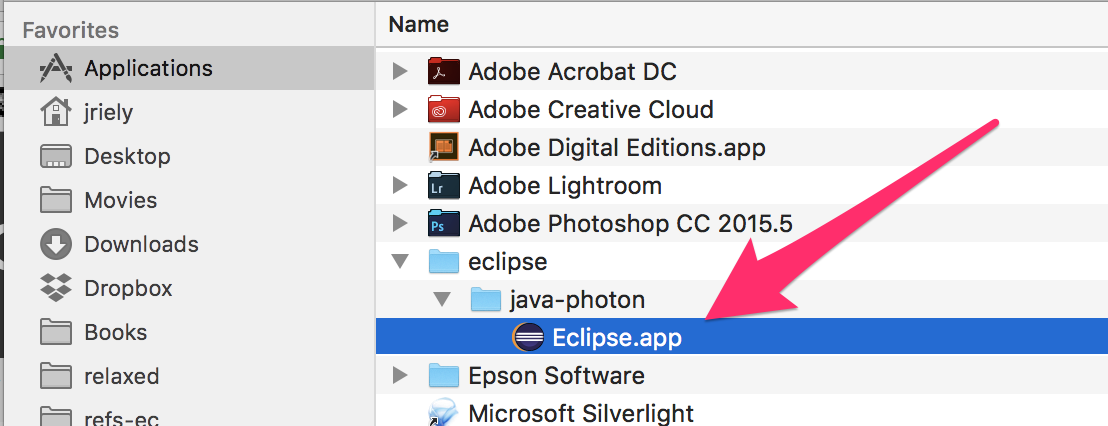Select the Movies folder in sidebar
Viewport: 1108px width, 426px height.
pos(120,200)
